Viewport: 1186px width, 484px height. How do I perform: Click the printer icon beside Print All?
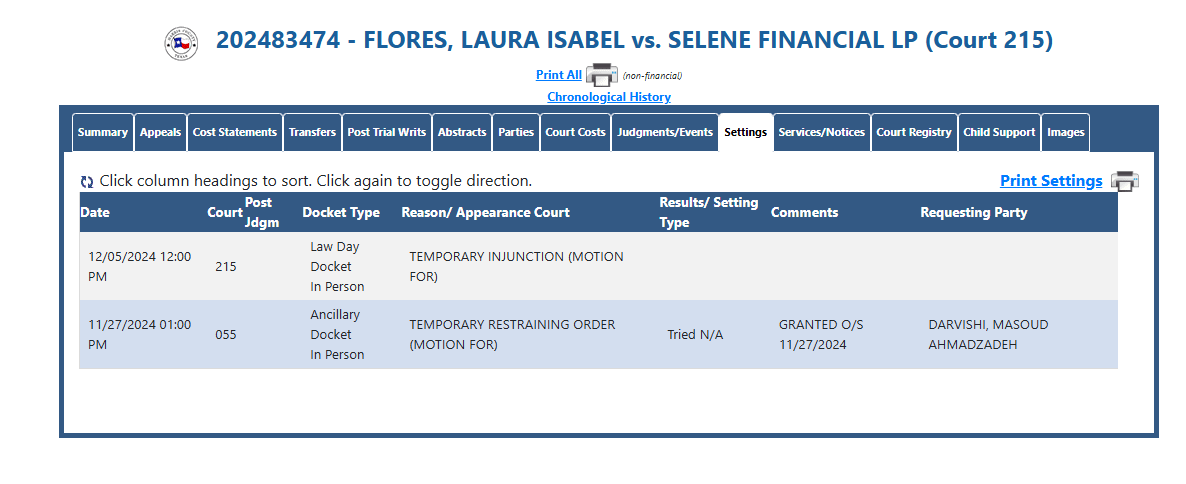(602, 76)
